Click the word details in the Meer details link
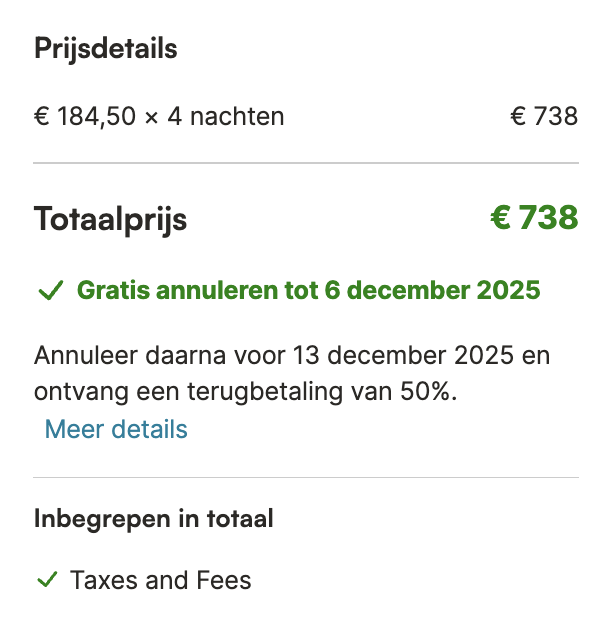This screenshot has width=616, height=624. (x=146, y=430)
